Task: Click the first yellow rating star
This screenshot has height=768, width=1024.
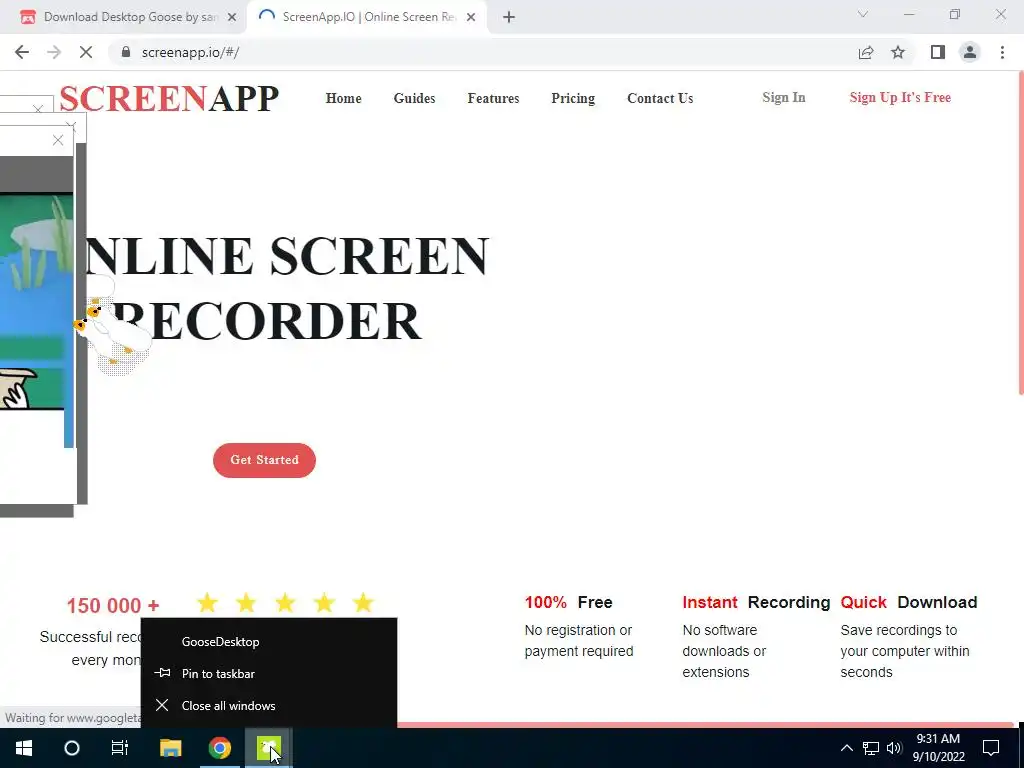Action: 207,602
